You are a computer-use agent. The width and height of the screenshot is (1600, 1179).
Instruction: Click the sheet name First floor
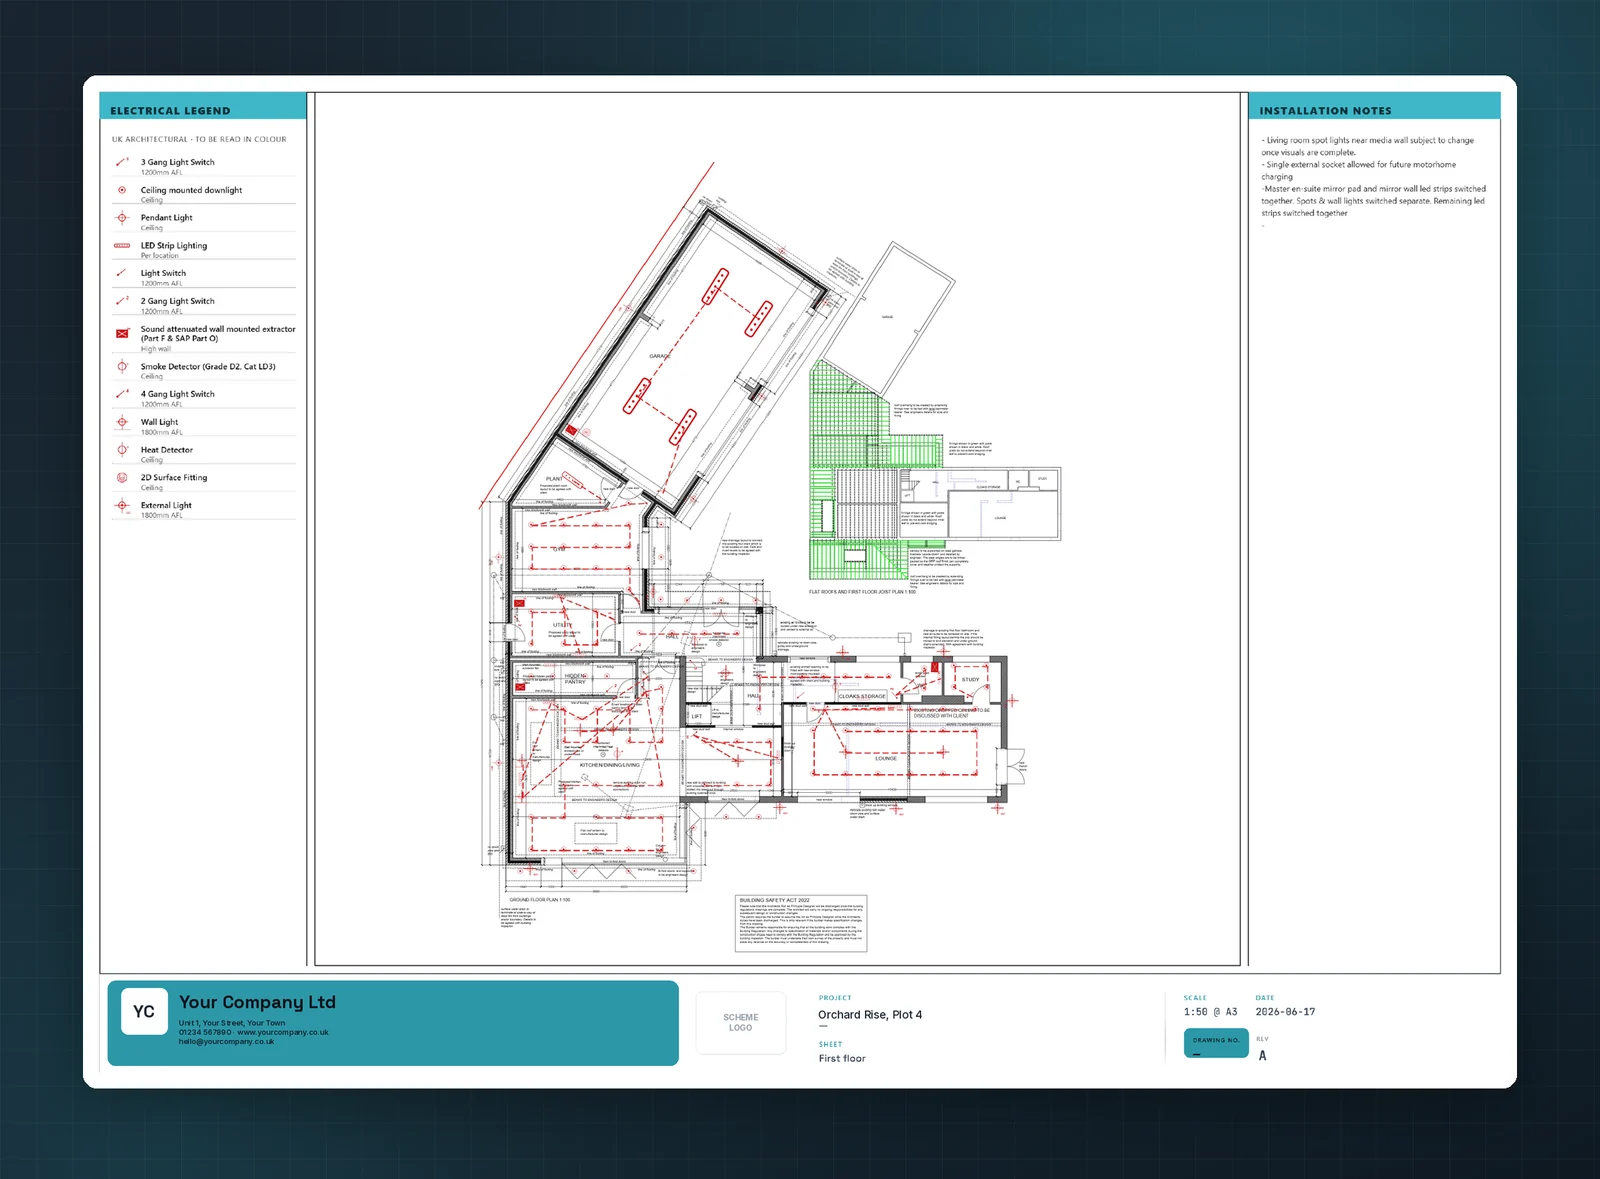(842, 1059)
